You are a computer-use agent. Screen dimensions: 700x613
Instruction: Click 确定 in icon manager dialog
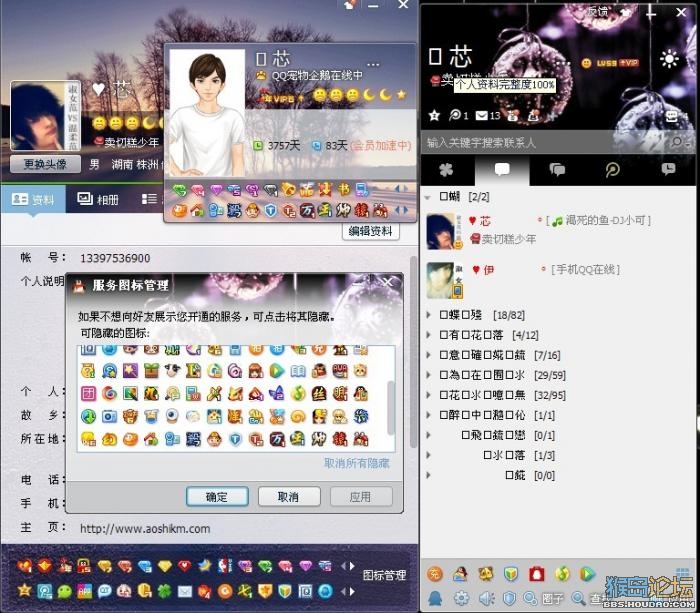tap(217, 496)
